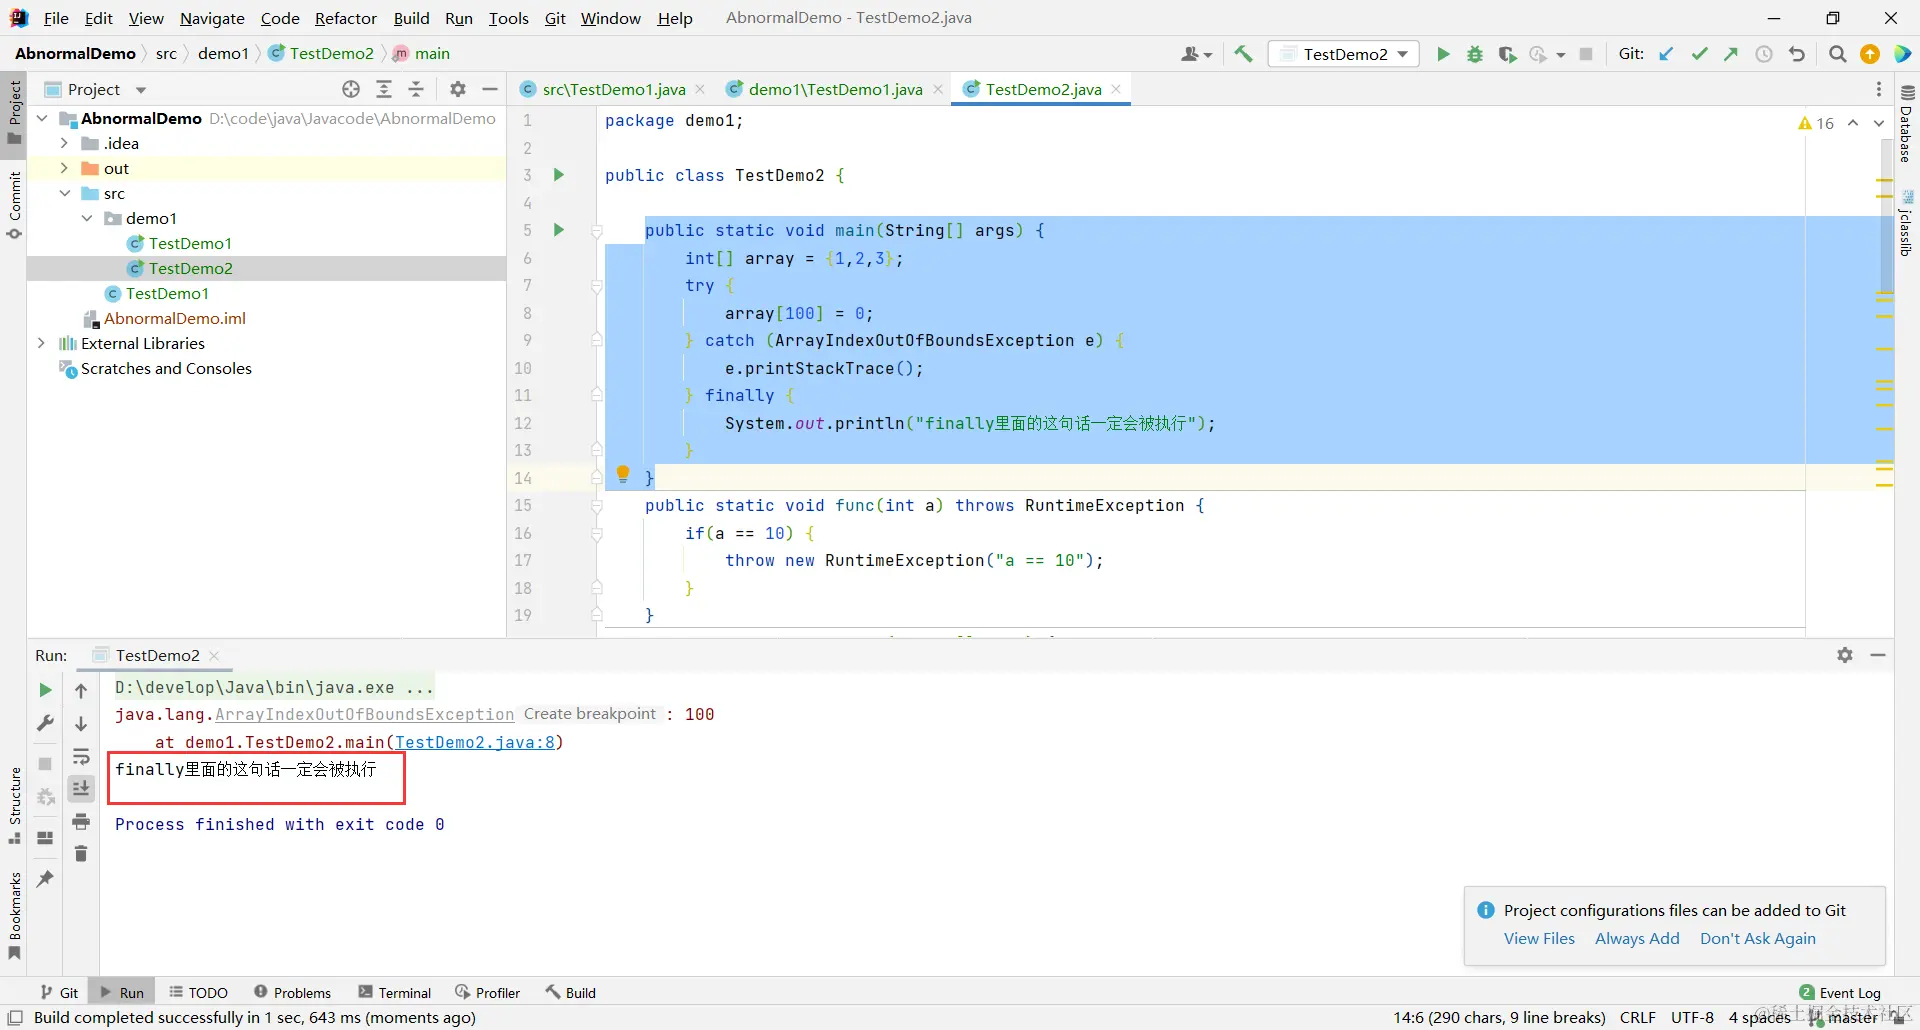Collapse the src folder
This screenshot has height=1030, width=1920.
click(64, 193)
